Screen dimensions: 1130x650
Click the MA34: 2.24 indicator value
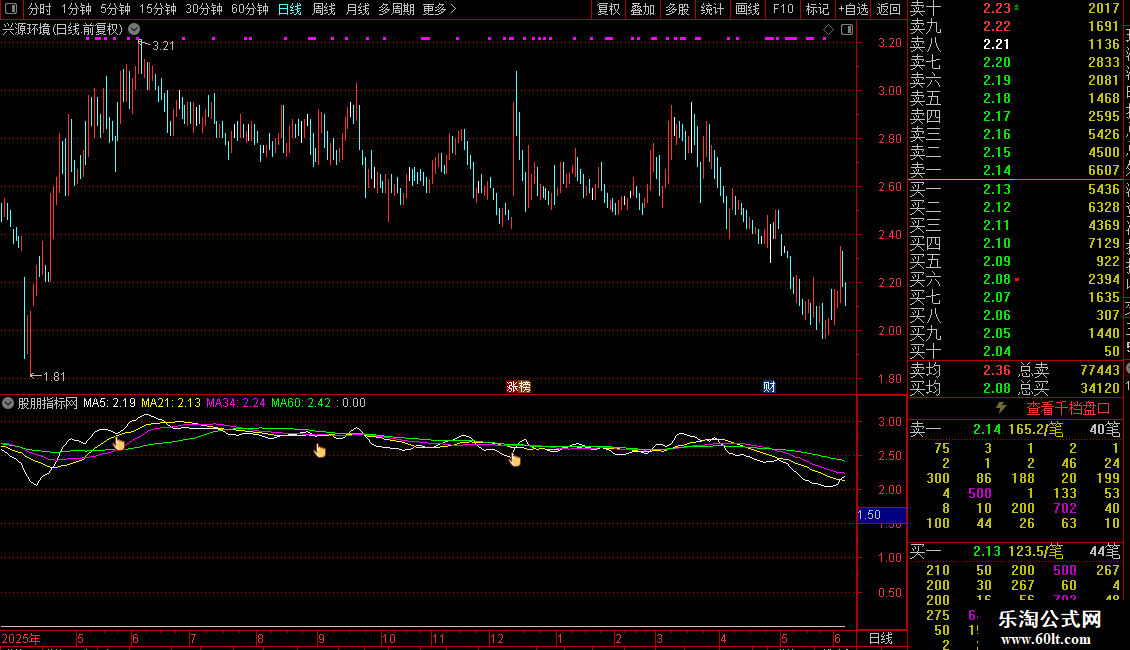[x=236, y=403]
